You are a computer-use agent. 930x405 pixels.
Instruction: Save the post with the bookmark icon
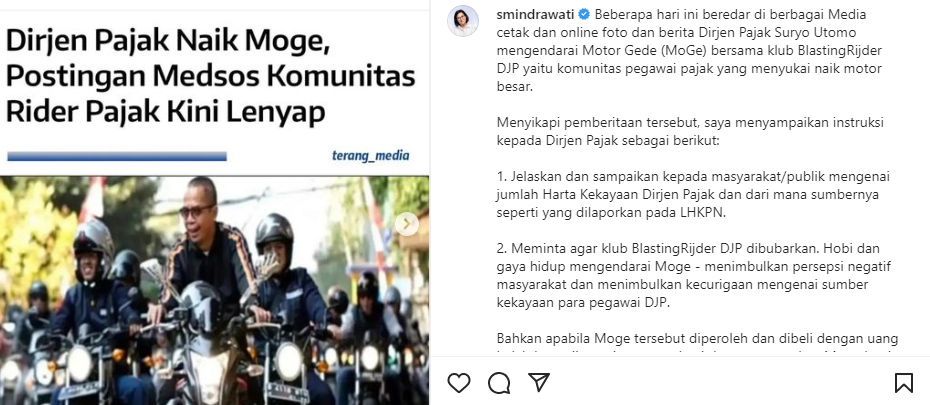[x=903, y=383]
